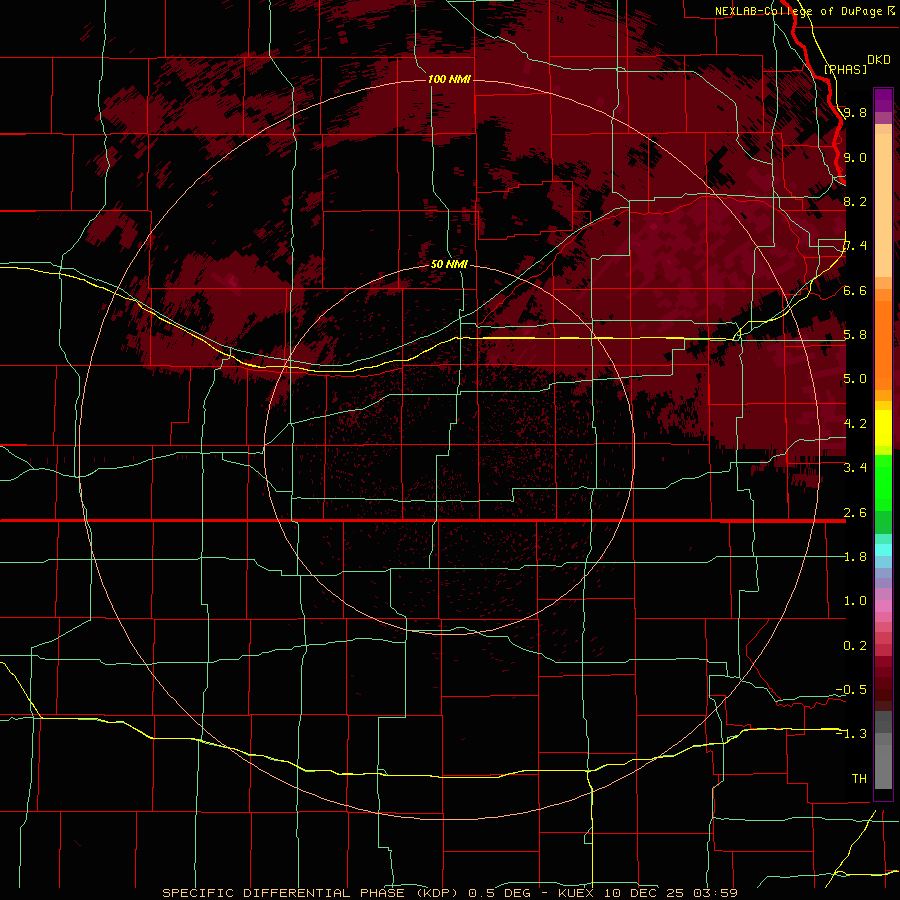Image resolution: width=900 pixels, height=900 pixels.
Task: Click the logo symbol after "DuPage"
Action: click(x=890, y=11)
